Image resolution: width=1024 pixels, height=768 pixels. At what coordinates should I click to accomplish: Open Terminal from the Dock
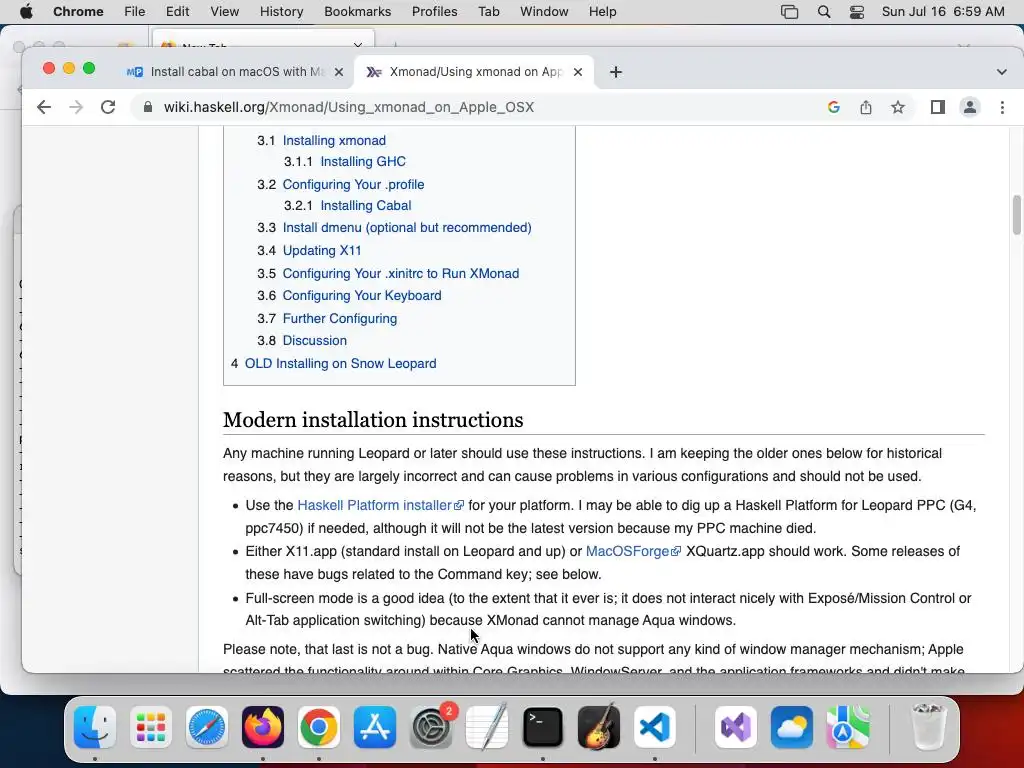pos(543,727)
